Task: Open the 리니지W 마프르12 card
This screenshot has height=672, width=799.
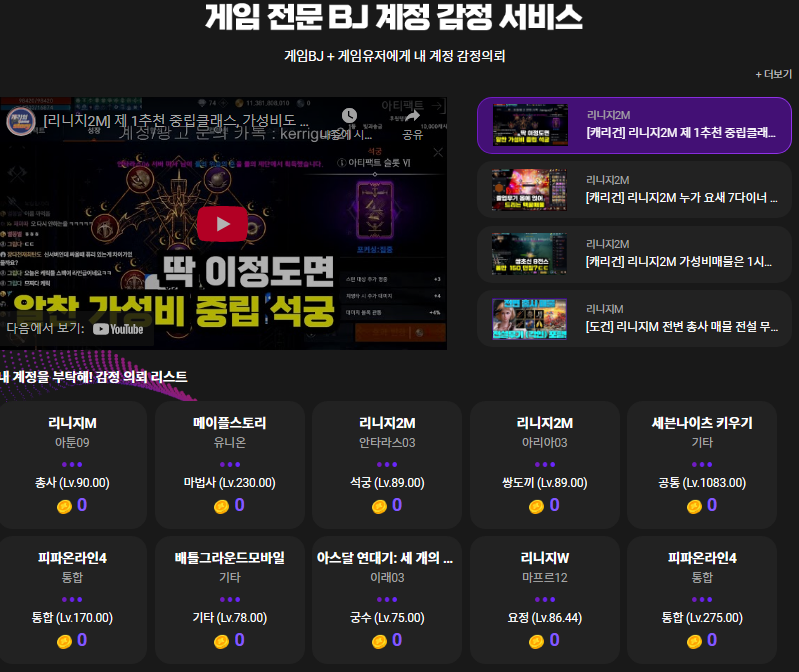Action: [545, 600]
